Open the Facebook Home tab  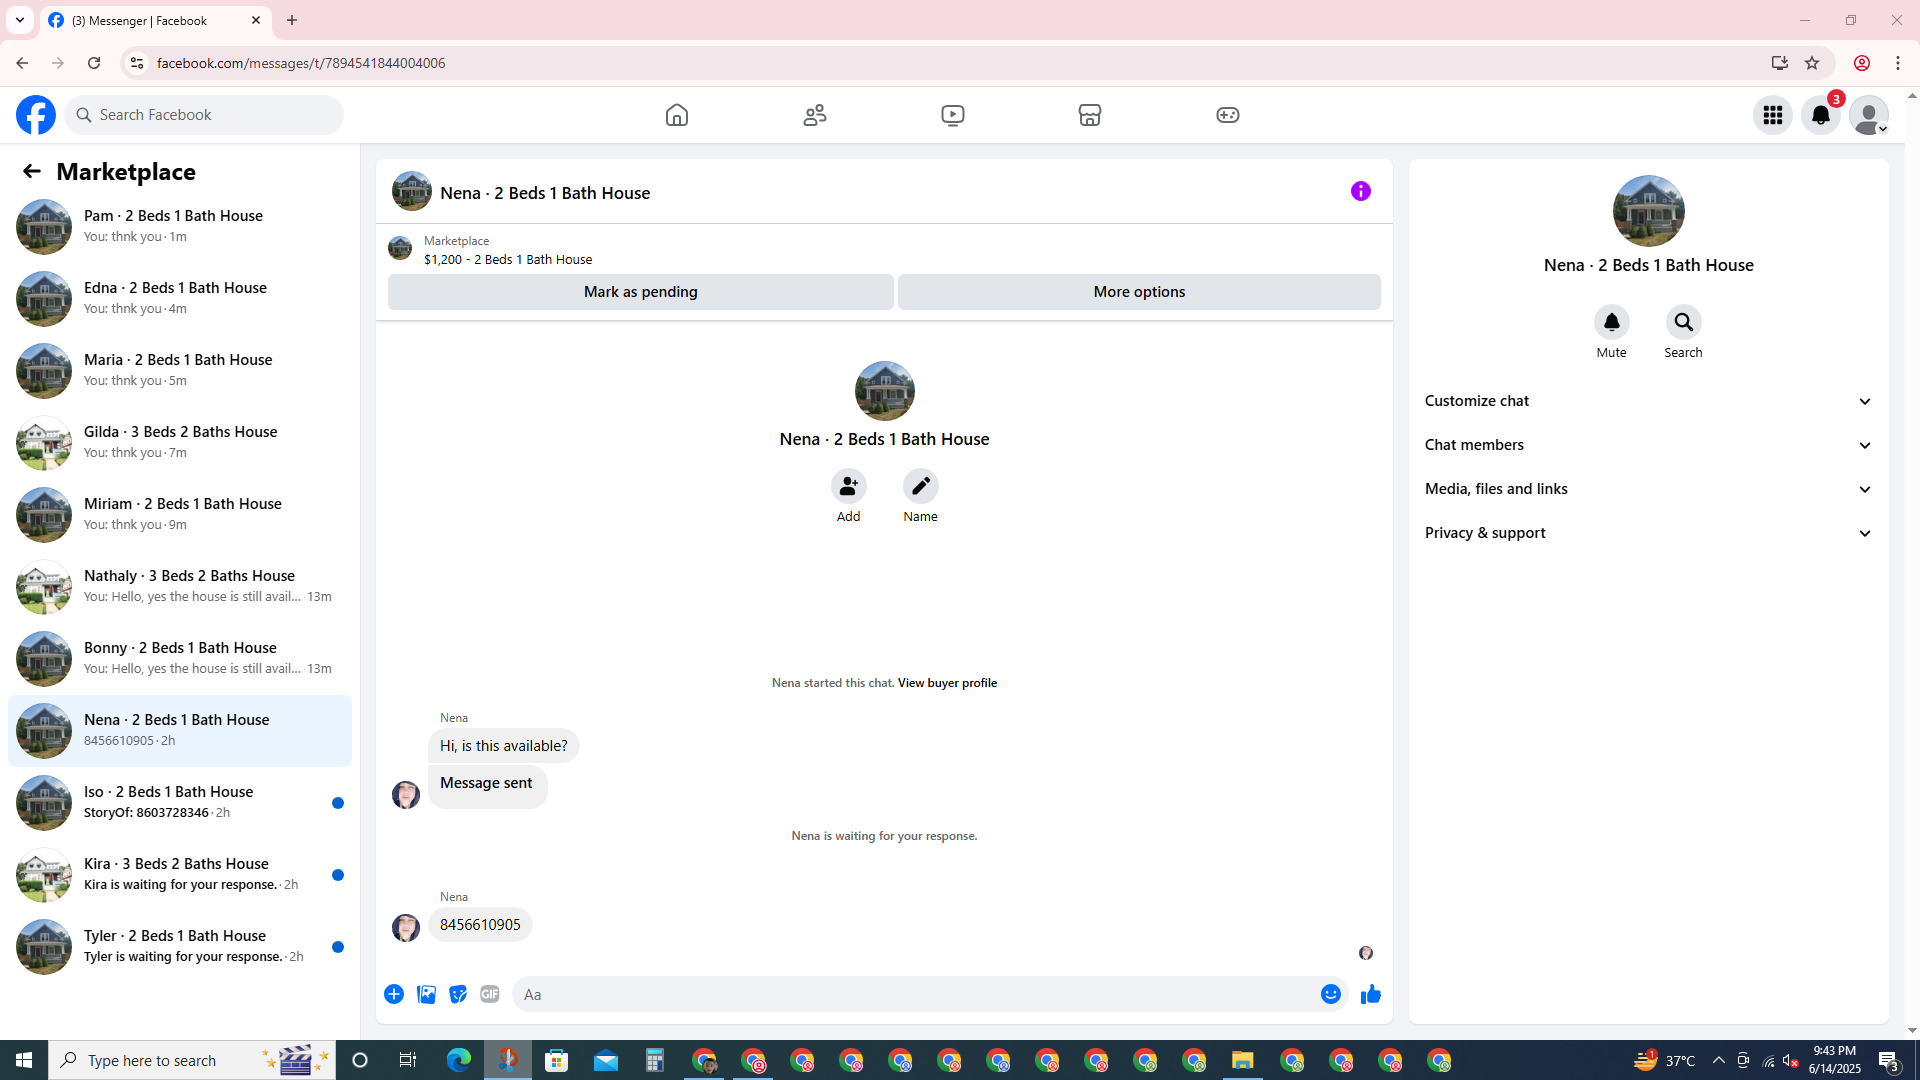677,115
